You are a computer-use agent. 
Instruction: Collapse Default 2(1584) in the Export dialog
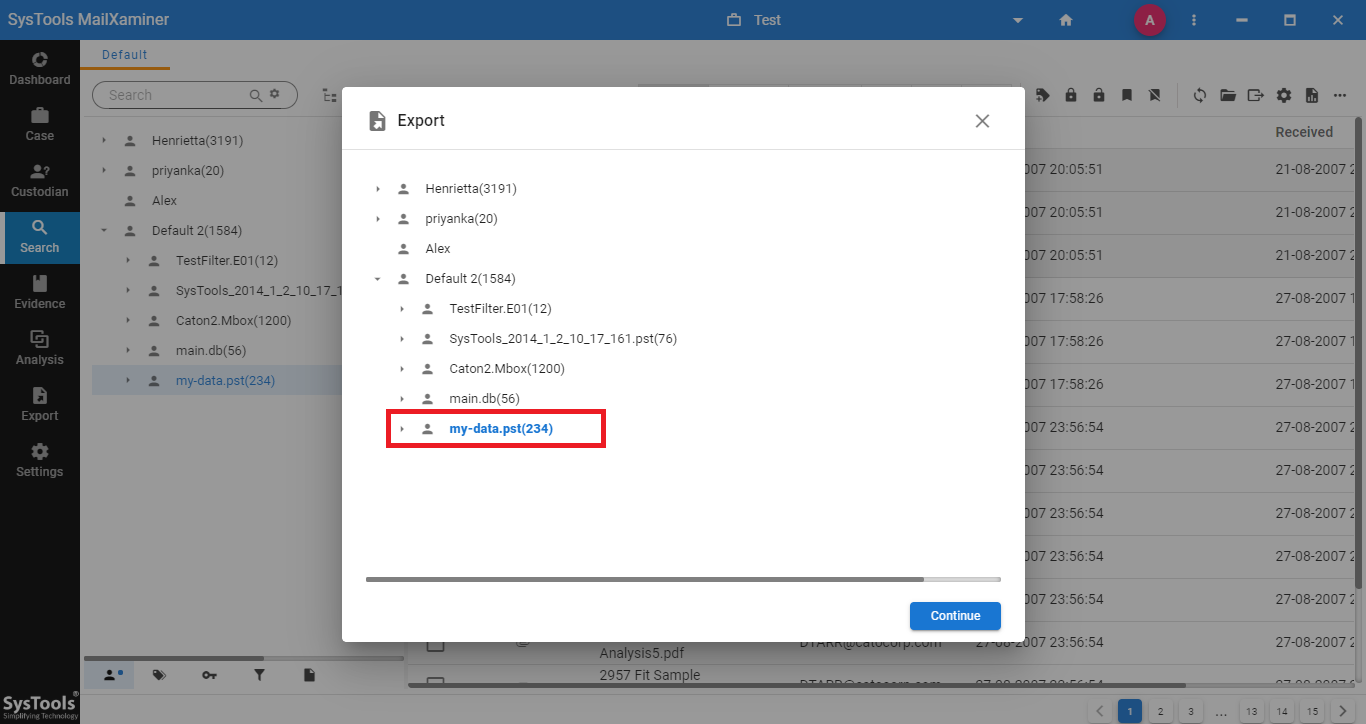click(x=378, y=279)
